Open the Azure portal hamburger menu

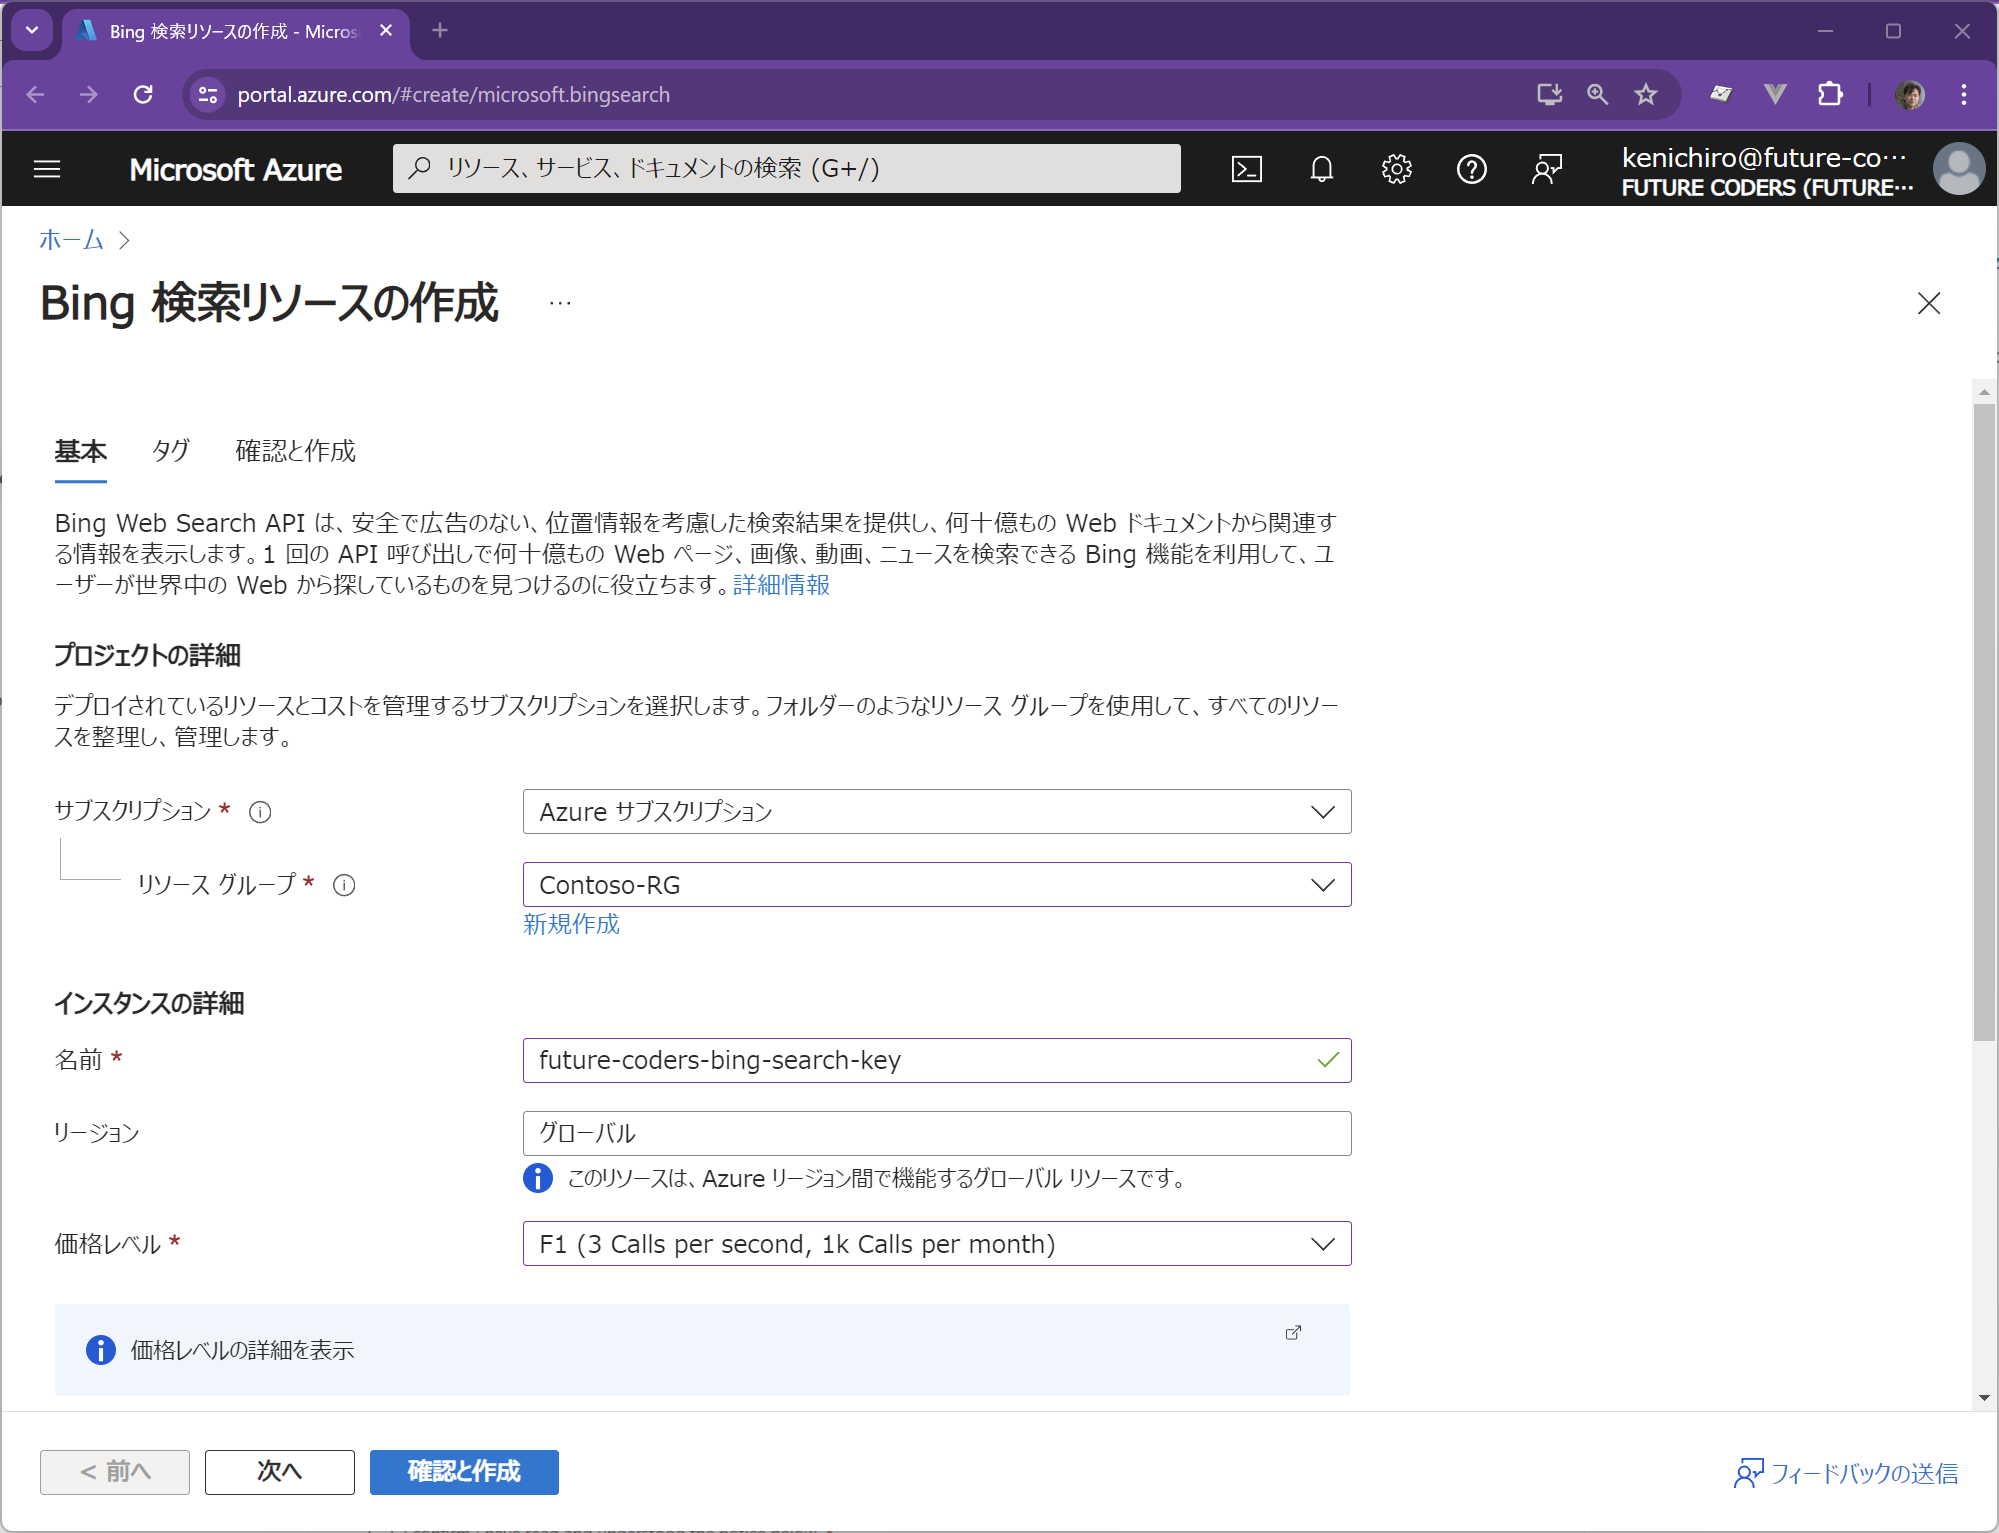coord(46,169)
